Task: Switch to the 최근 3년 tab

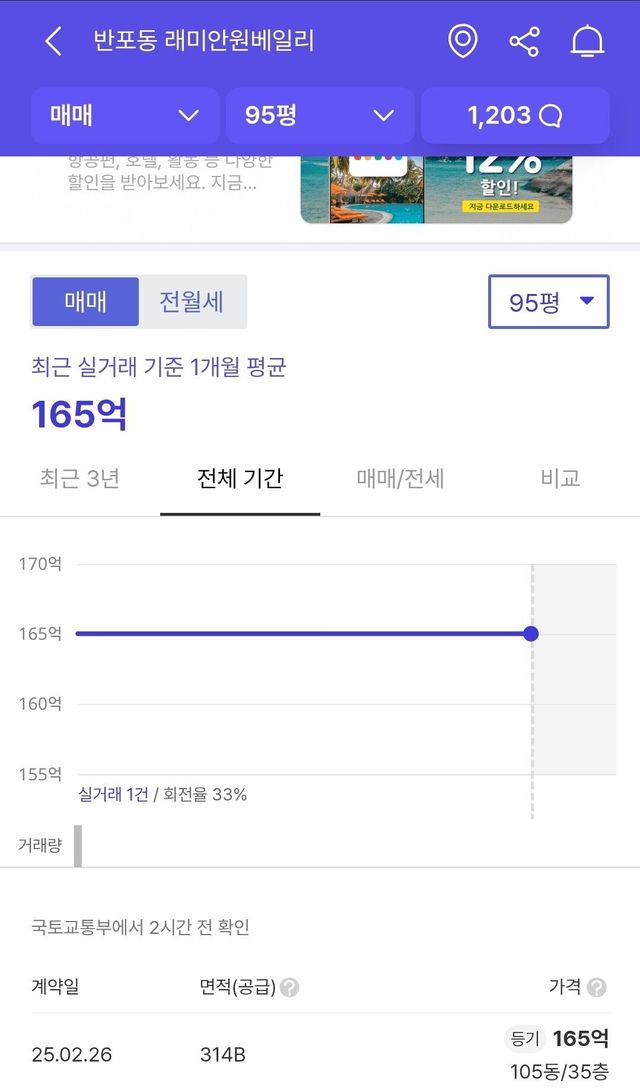Action: pos(80,478)
